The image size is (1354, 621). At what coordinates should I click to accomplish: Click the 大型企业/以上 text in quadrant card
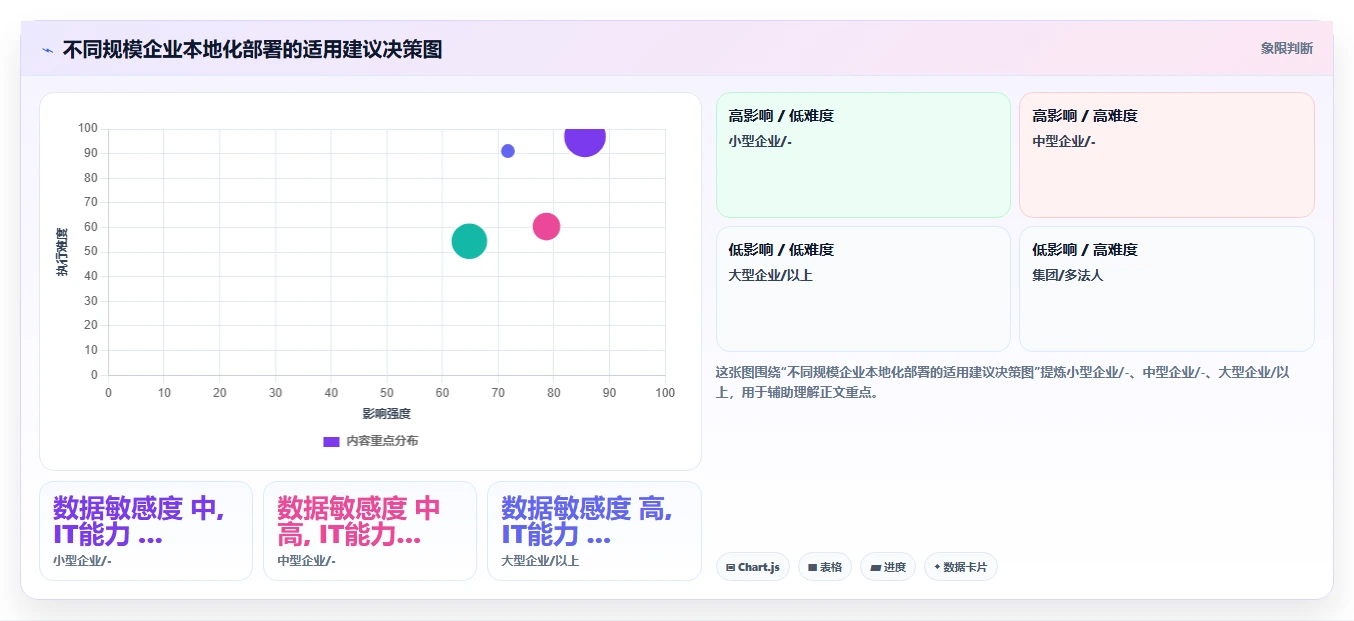[771, 275]
